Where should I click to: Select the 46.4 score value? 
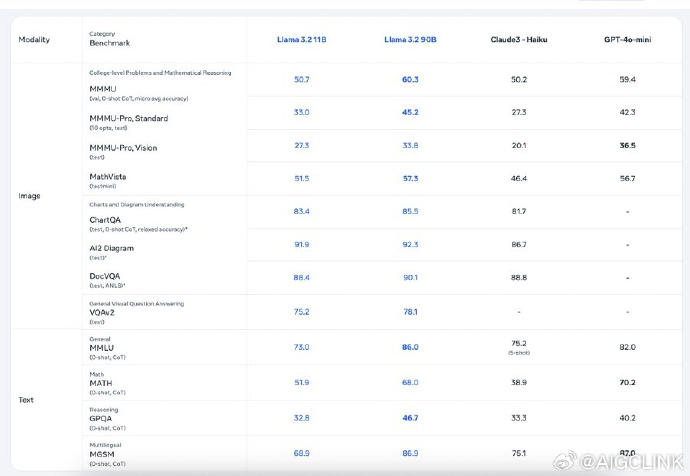click(519, 178)
